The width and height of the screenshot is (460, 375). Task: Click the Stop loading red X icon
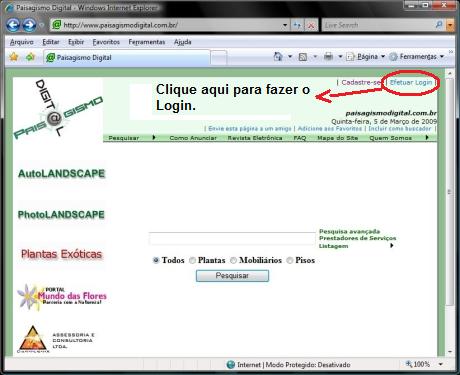point(311,25)
